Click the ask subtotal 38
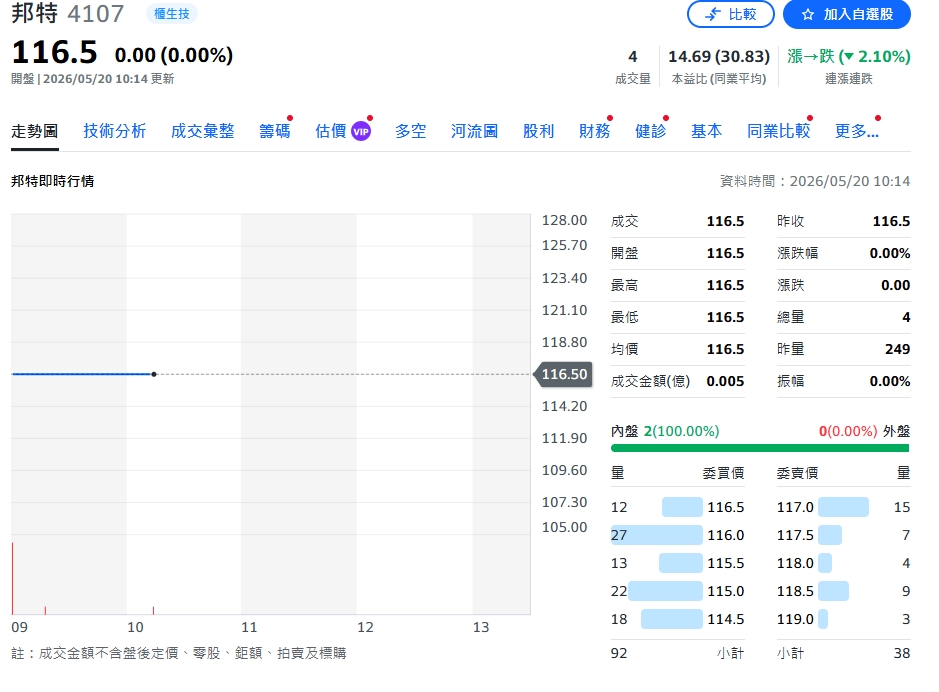The height and width of the screenshot is (692, 939). pos(902,653)
